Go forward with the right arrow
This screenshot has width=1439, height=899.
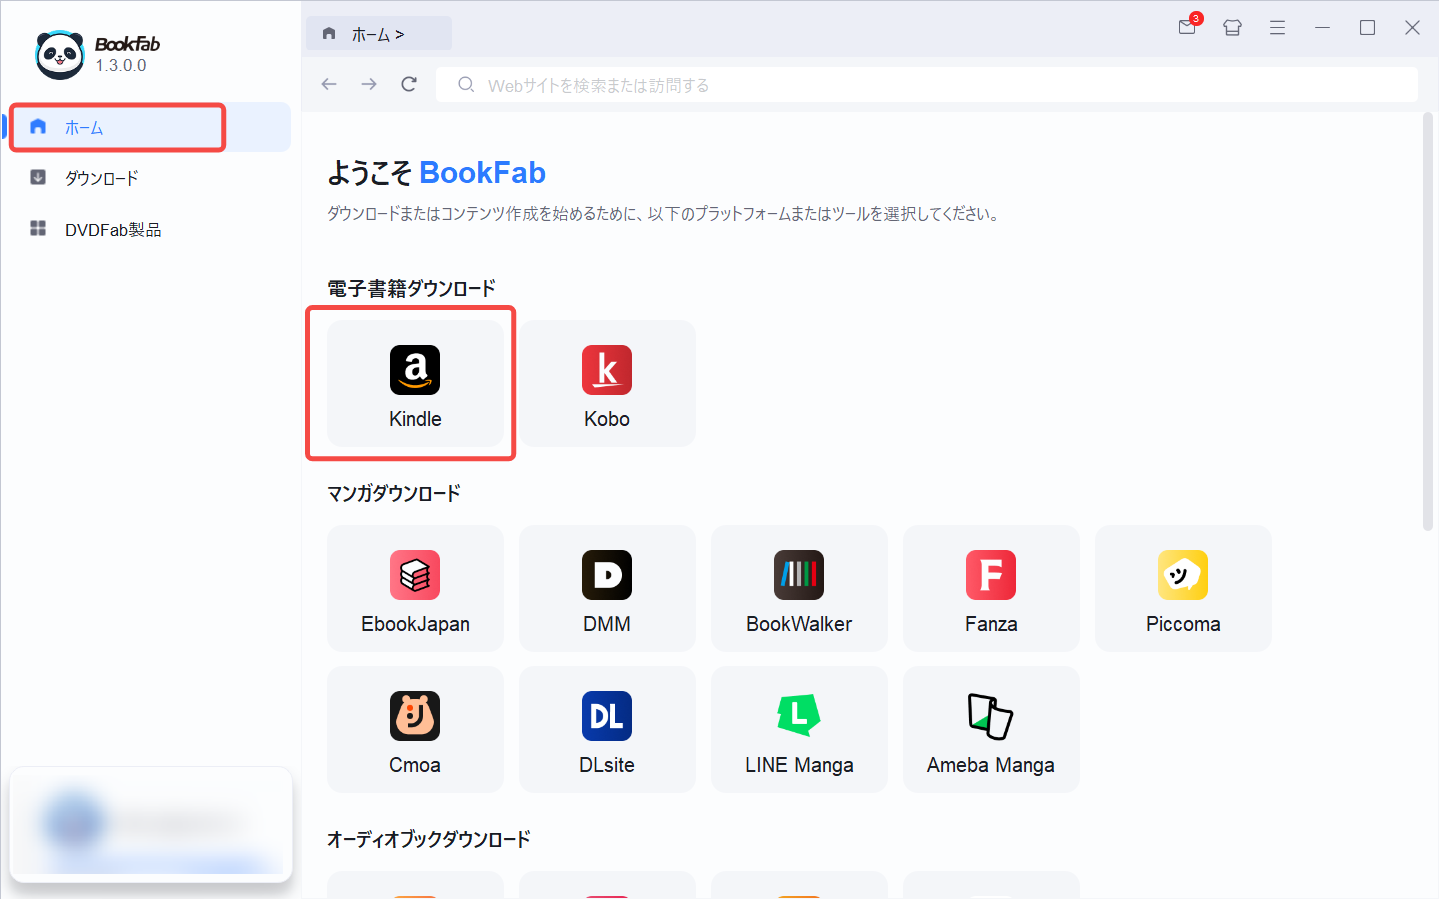(x=369, y=84)
